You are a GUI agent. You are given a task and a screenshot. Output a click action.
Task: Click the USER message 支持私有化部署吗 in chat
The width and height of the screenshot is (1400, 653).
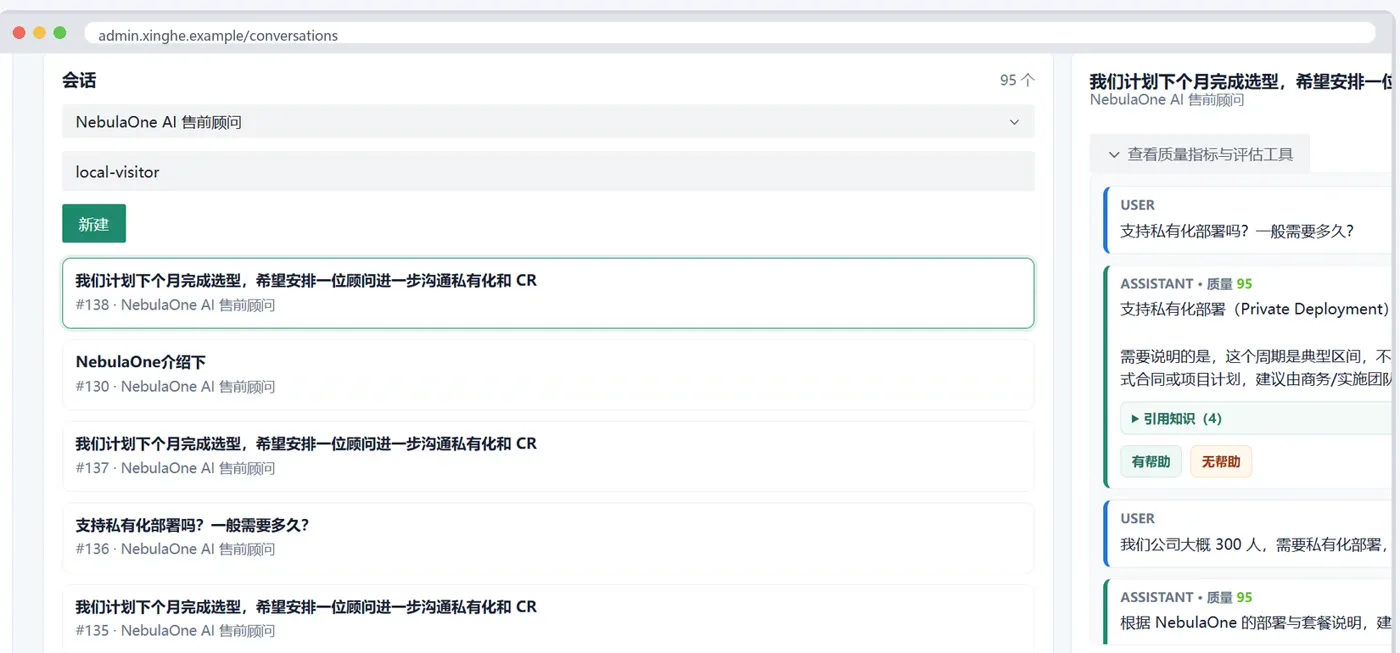pyautogui.click(x=1237, y=231)
